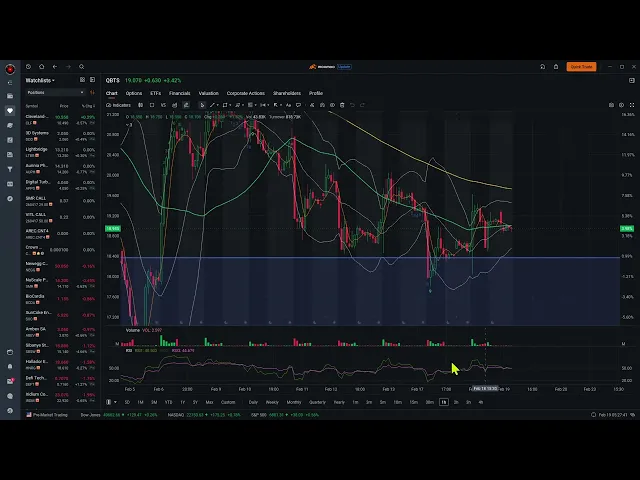
Task: Select the 5D range
Action: point(127,402)
